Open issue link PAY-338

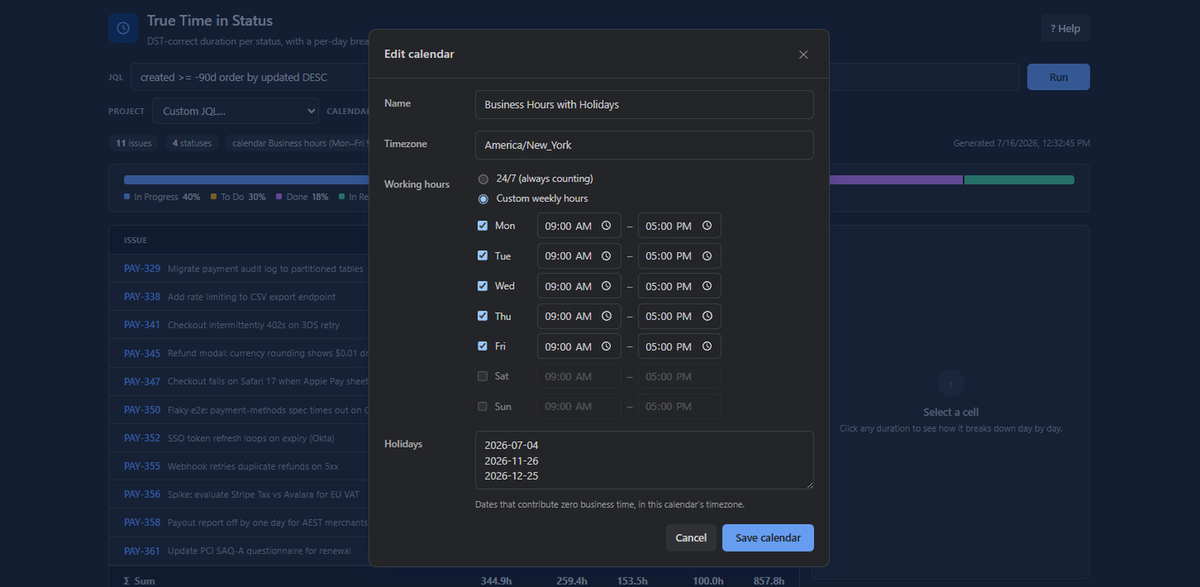[142, 297]
